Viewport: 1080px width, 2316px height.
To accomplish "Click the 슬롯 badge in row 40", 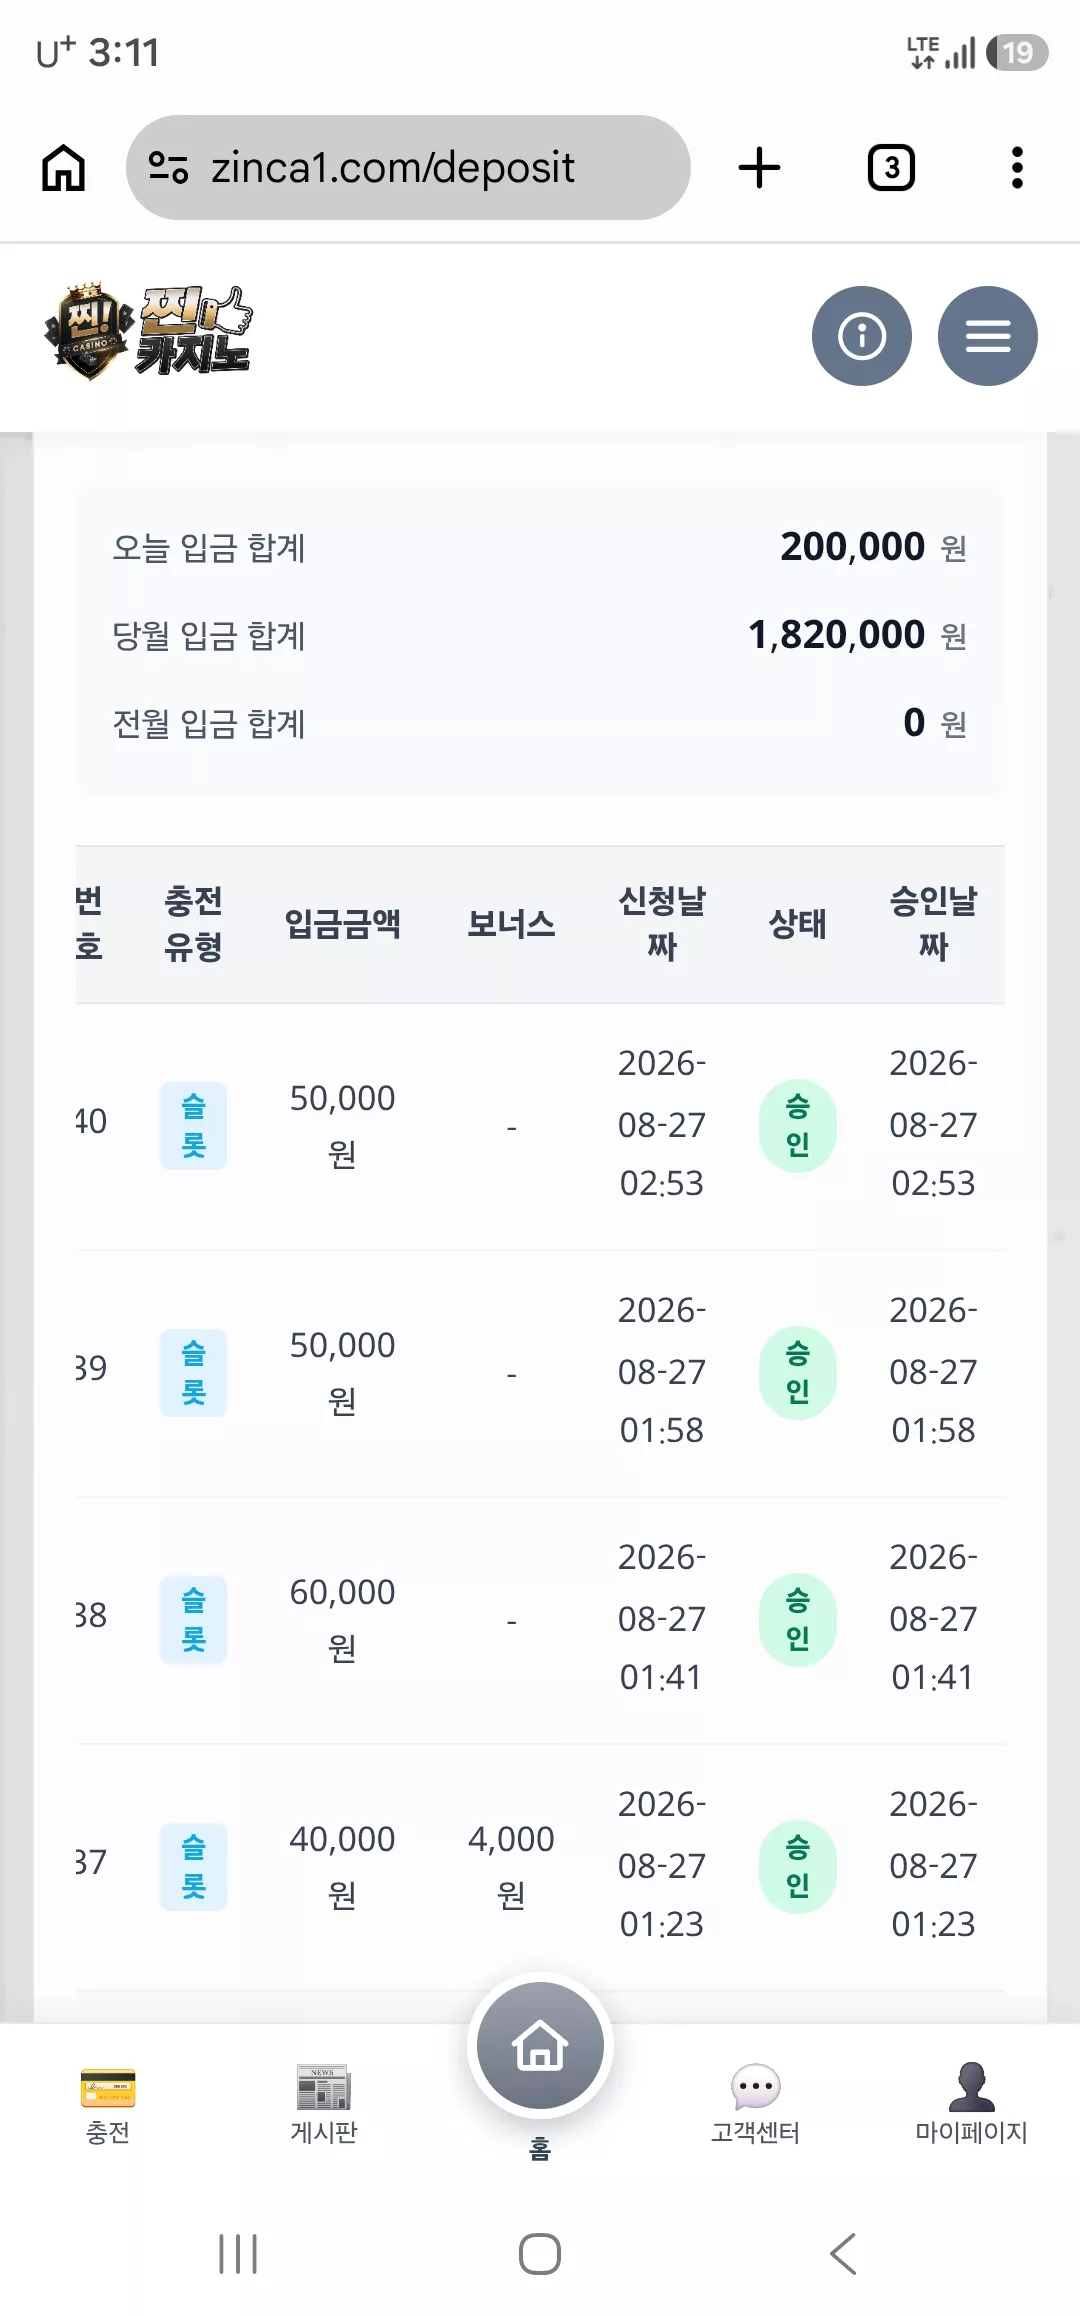I will 193,1126.
